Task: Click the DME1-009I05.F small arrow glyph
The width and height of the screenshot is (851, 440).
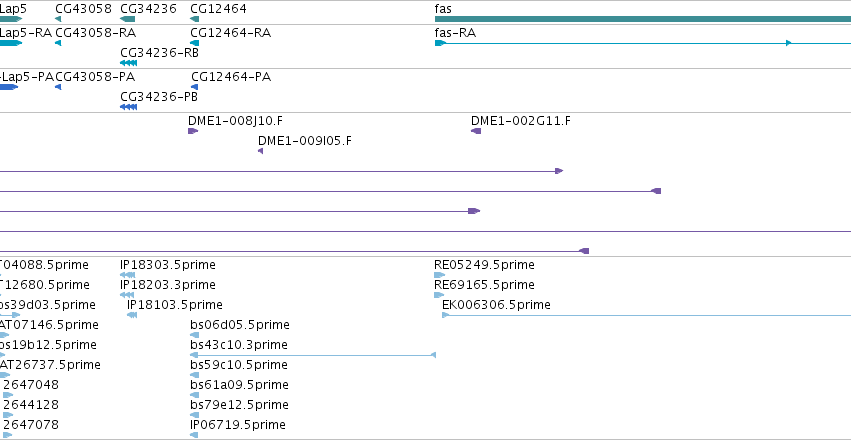Action: pyautogui.click(x=261, y=151)
